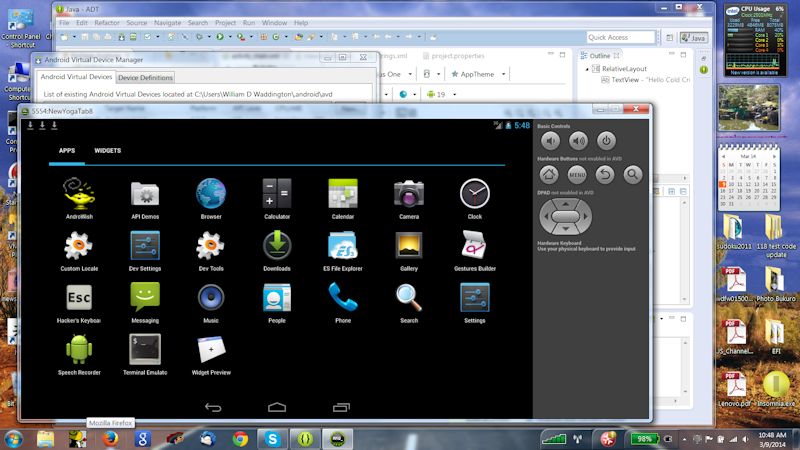Open Terminal Emulator app
Screen dimensions: 800x450
pos(145,354)
